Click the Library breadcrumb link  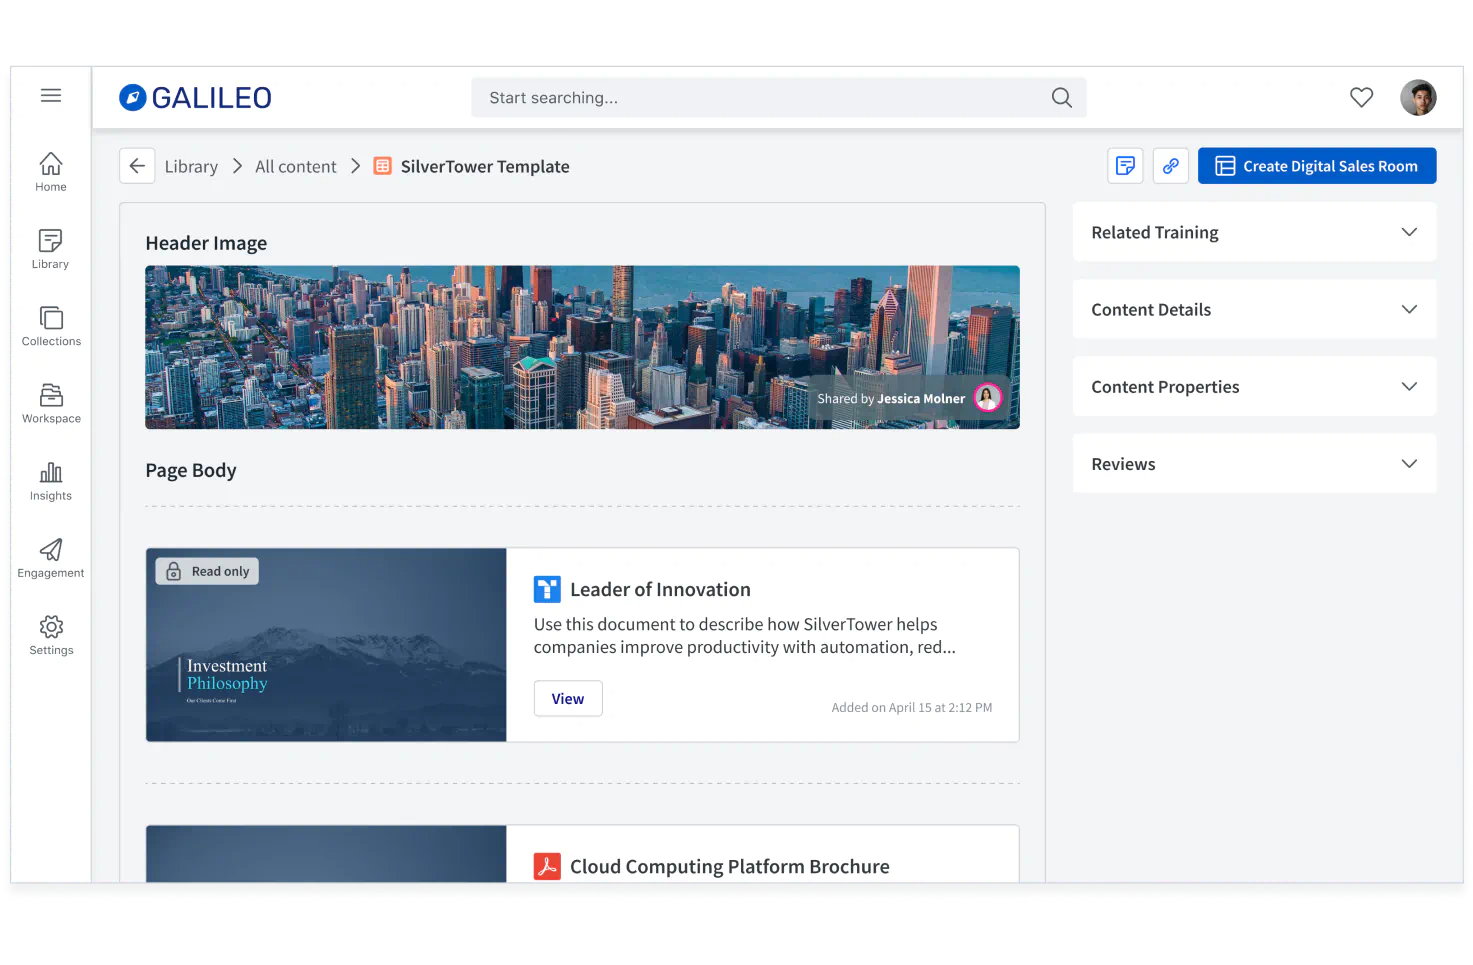[191, 166]
